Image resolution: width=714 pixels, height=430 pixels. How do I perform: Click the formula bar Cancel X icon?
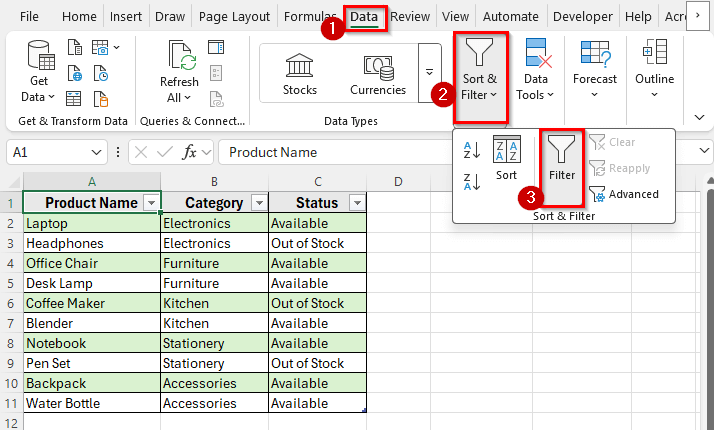(141, 152)
